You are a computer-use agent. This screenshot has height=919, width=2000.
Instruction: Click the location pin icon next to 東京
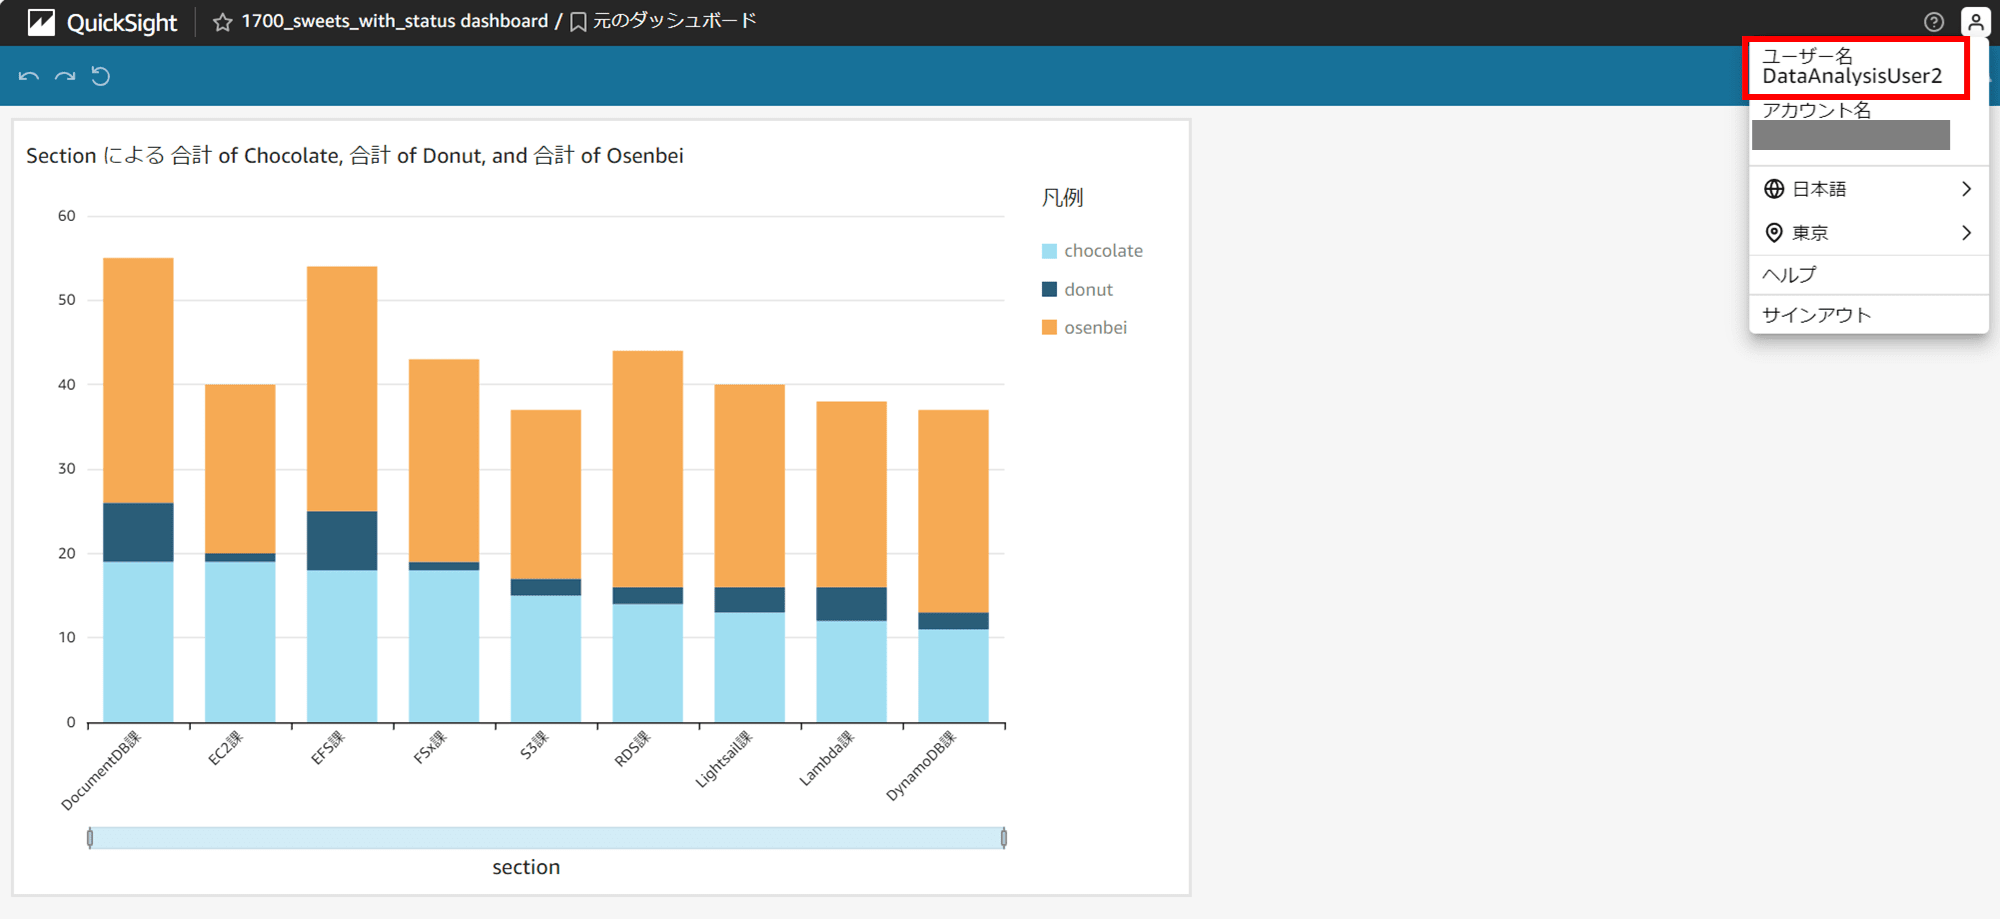(1774, 233)
